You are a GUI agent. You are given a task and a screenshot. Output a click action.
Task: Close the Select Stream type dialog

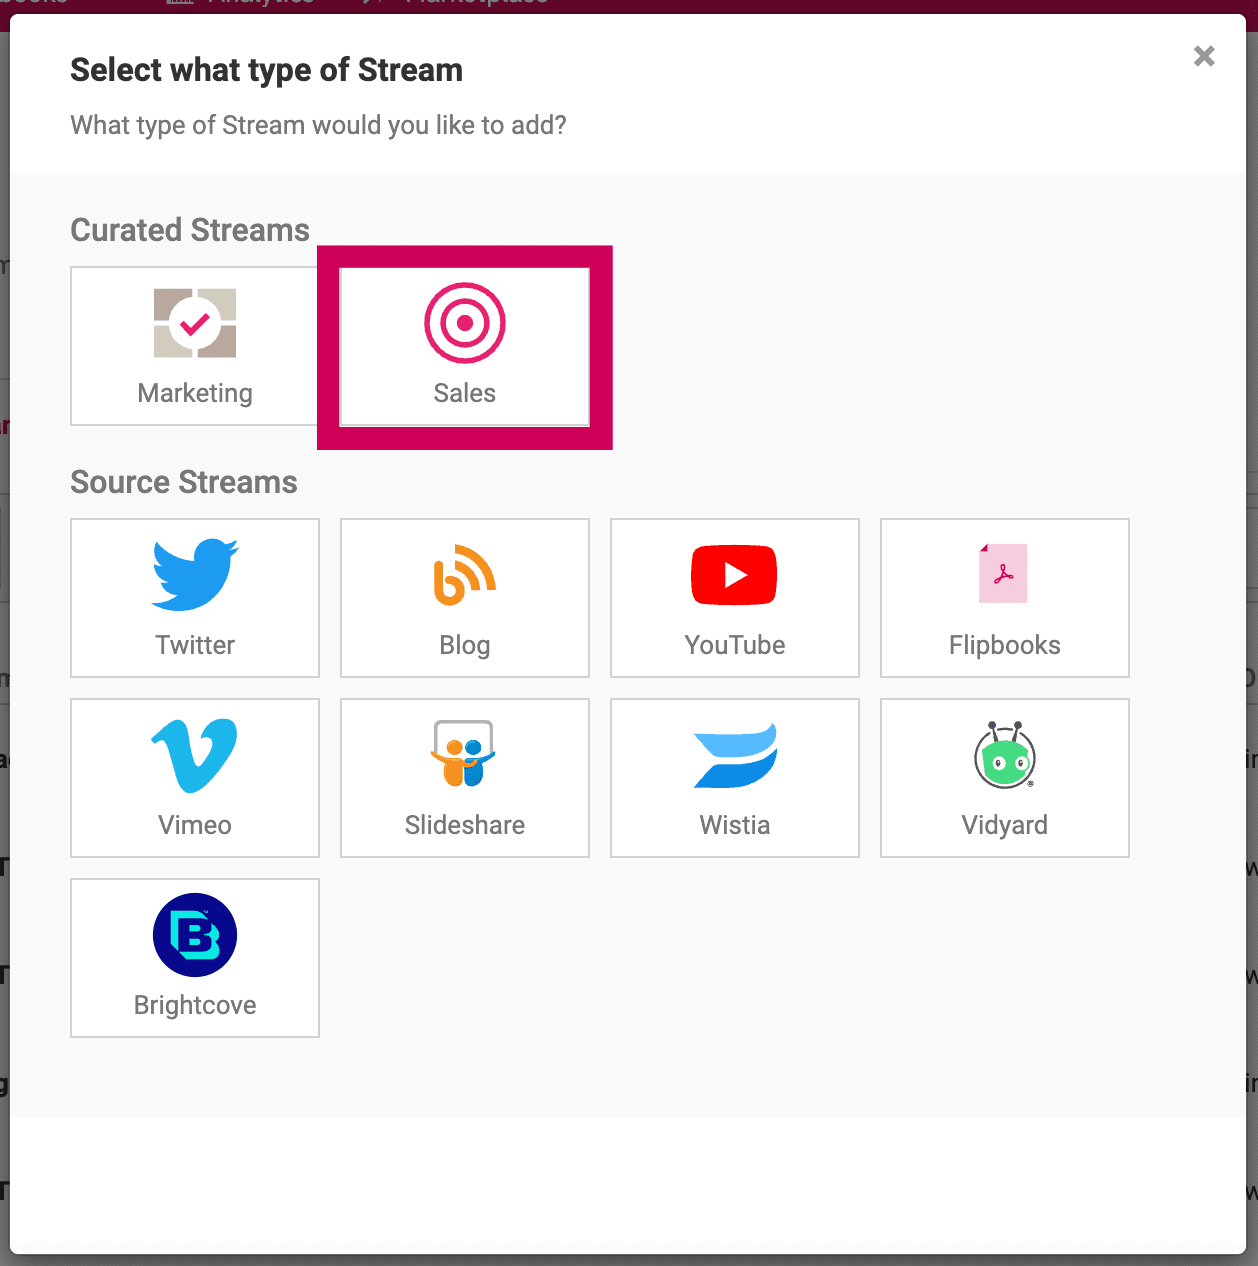click(1204, 56)
